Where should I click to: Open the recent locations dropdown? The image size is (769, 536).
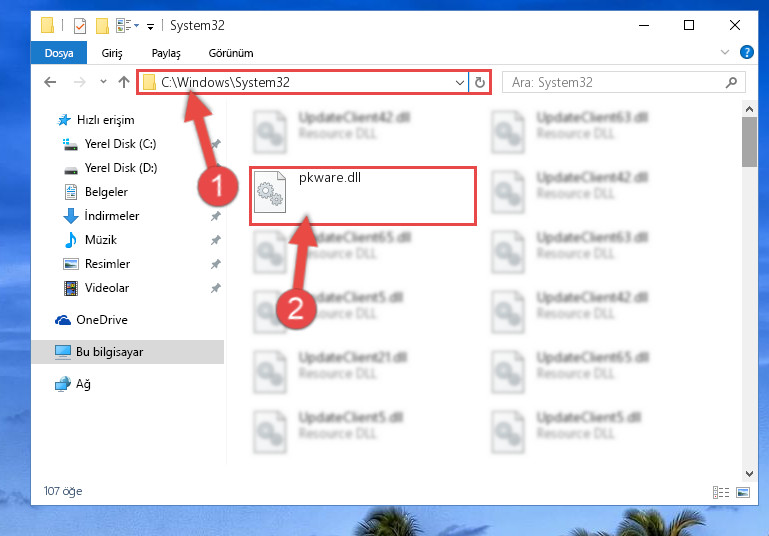[x=103, y=82]
